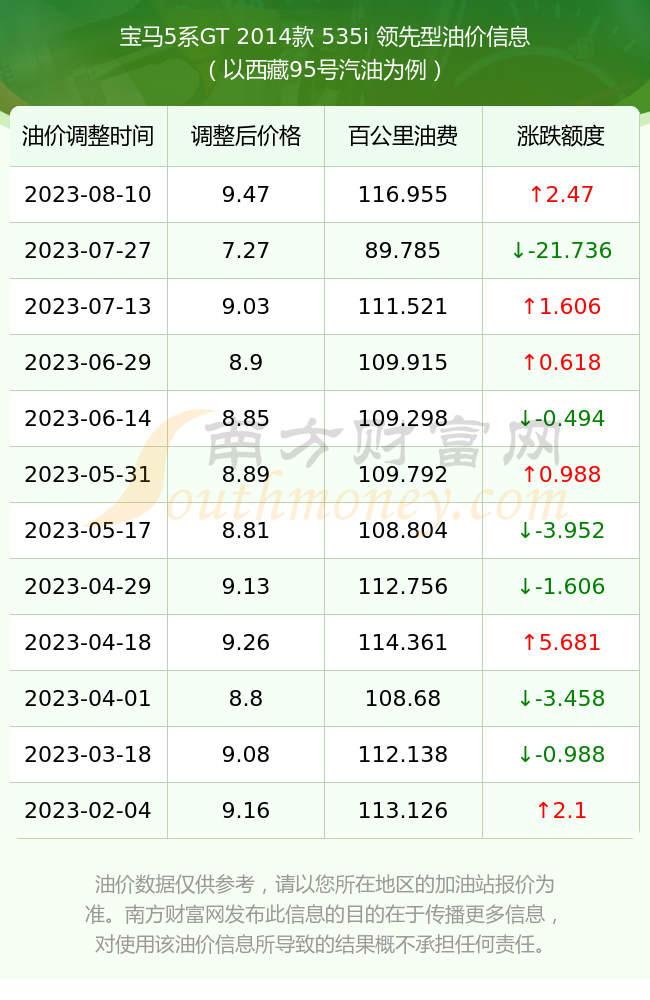The width and height of the screenshot is (650, 1000).
Task: Select the green ↓-3.458 change value
Action: tap(561, 698)
